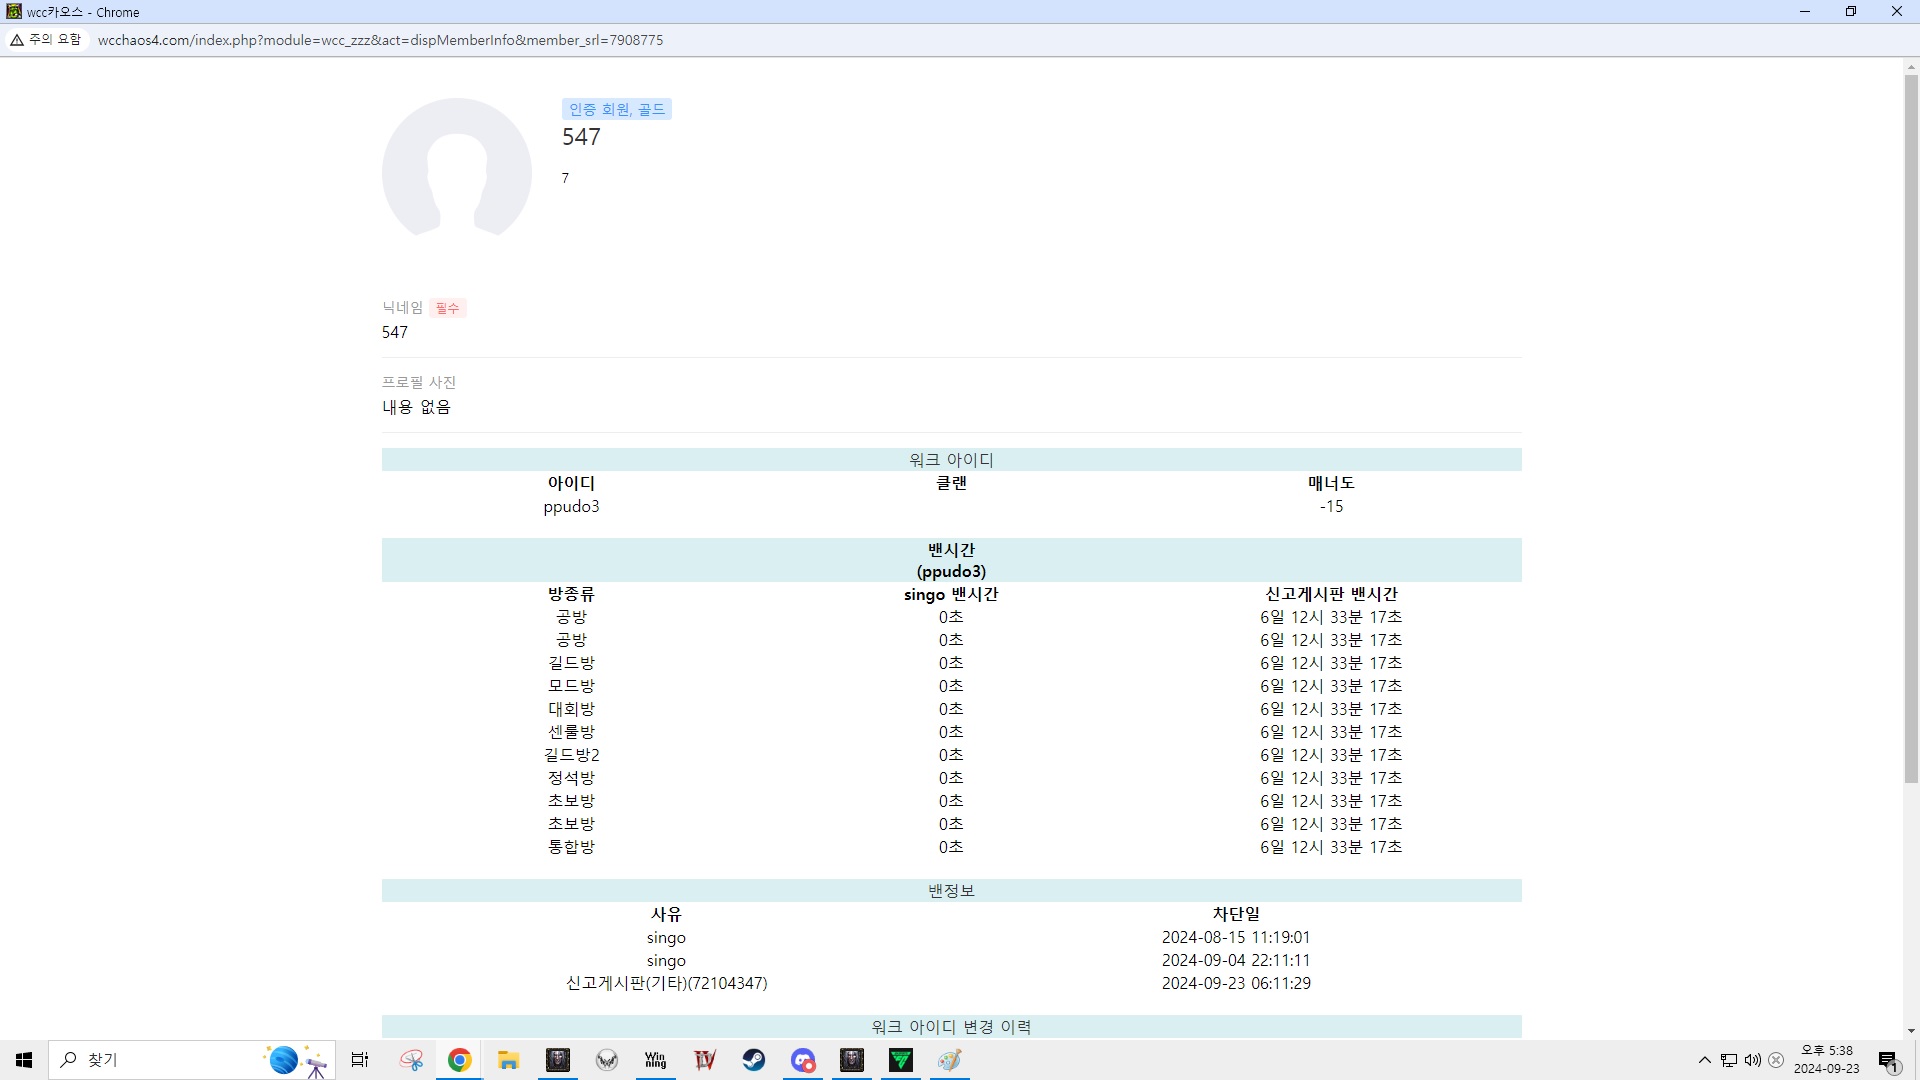Select the 0초 value in 통합방 row

tap(951, 847)
